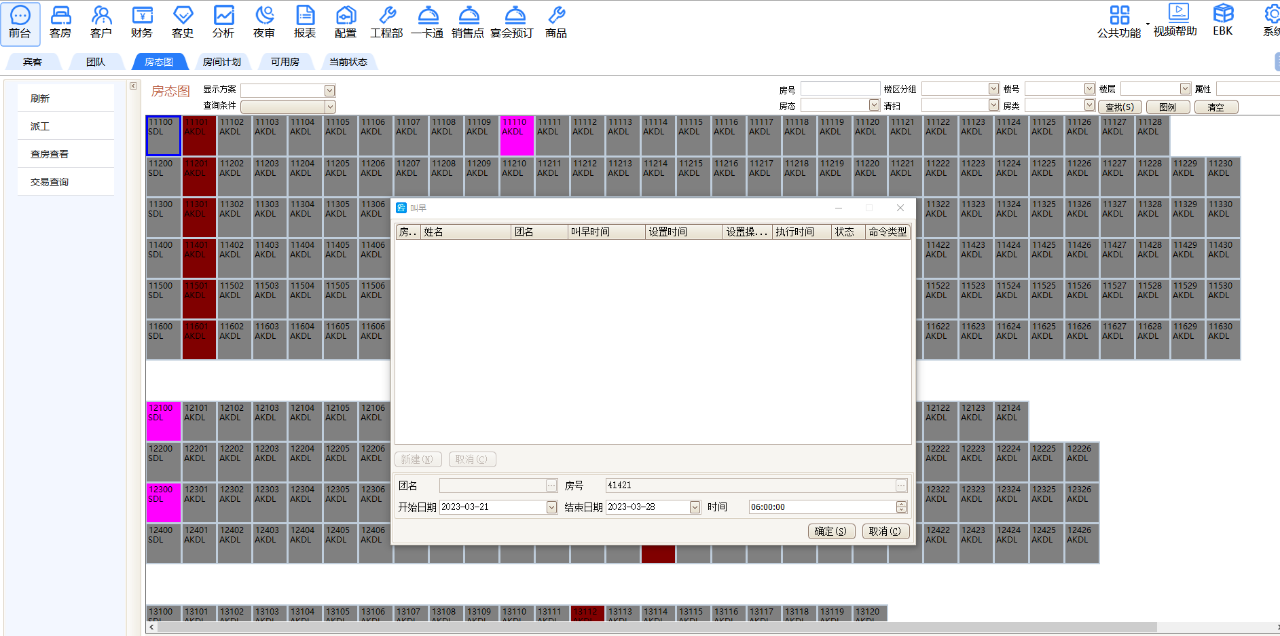
Task: Click the 查找(S) search button
Action: pyautogui.click(x=1119, y=107)
